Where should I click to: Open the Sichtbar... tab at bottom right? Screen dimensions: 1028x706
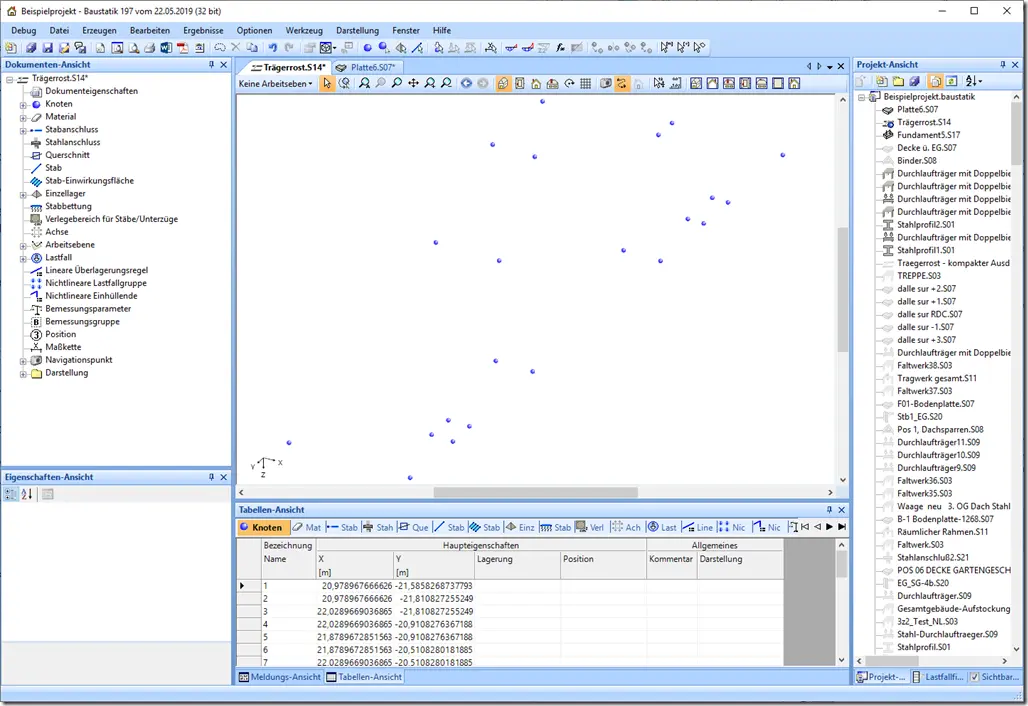(995, 677)
